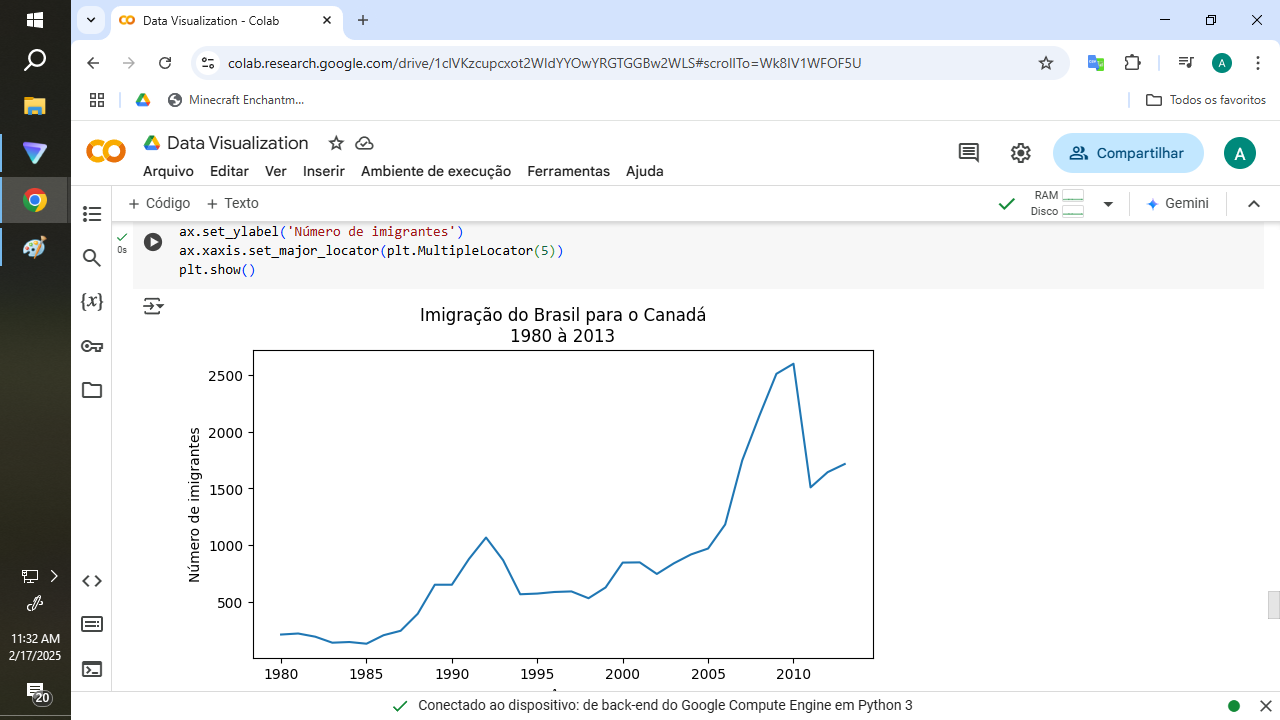Image resolution: width=1280 pixels, height=720 pixels.
Task: Dismiss the connection status bar
Action: pos(1265,705)
